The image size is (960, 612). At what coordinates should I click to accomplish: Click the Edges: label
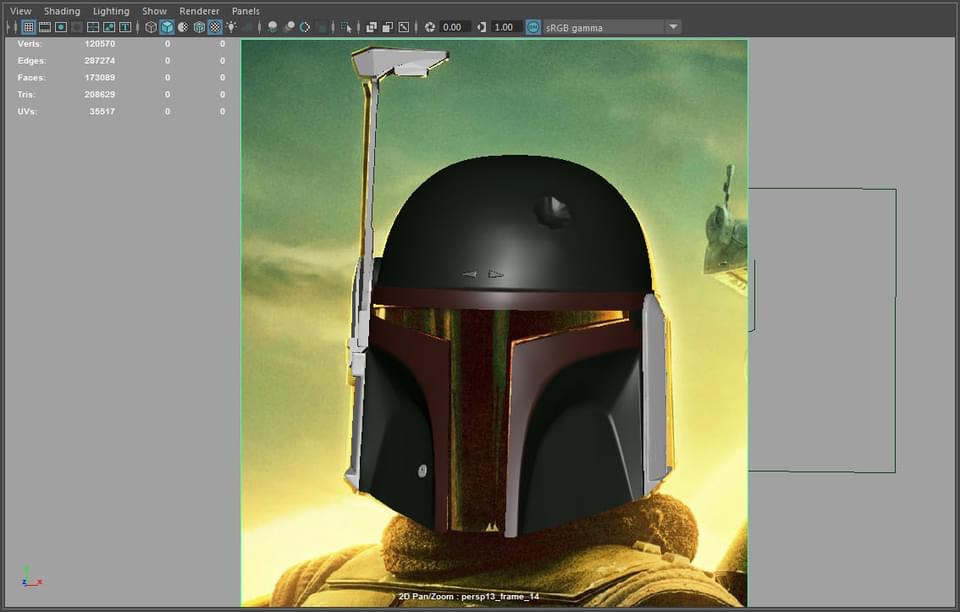tap(31, 61)
